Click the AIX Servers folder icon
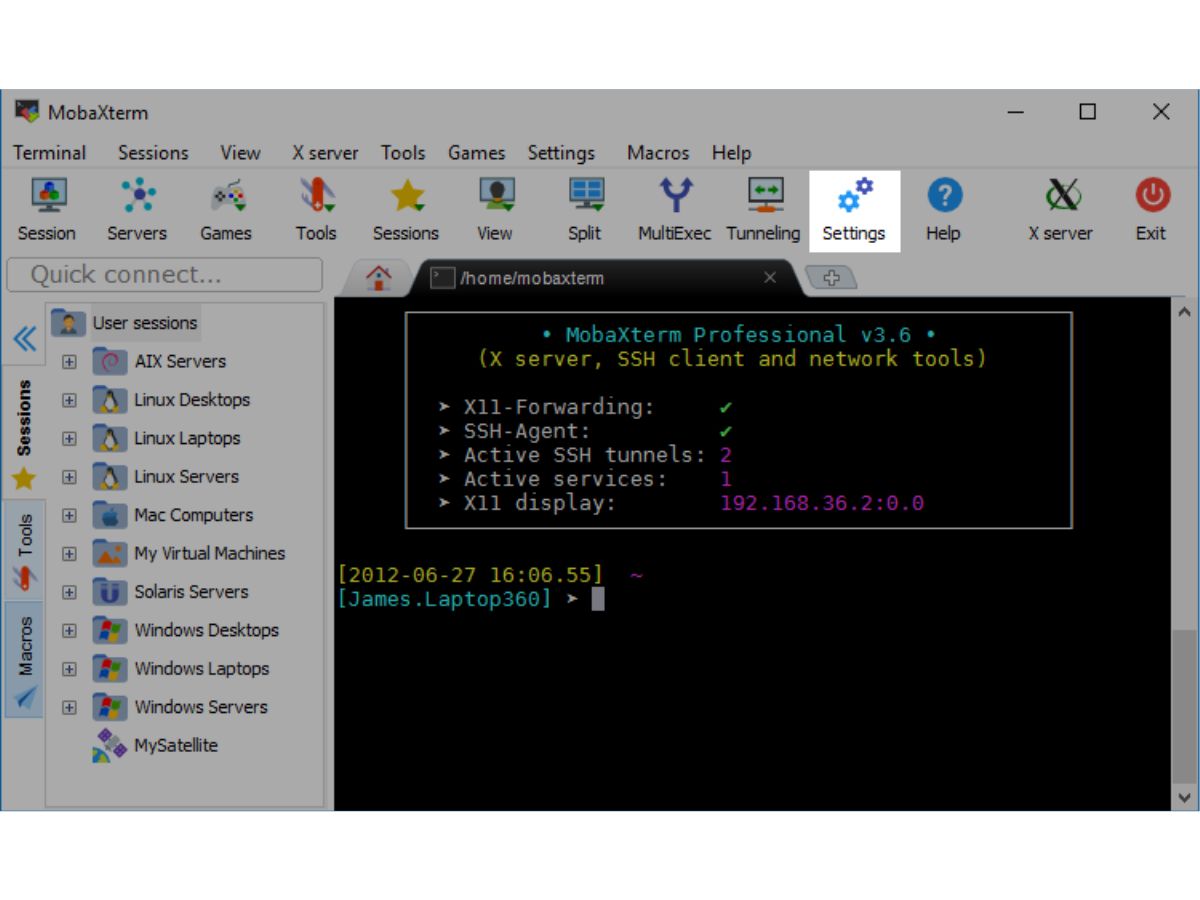This screenshot has height=900, width=1200. click(x=110, y=361)
